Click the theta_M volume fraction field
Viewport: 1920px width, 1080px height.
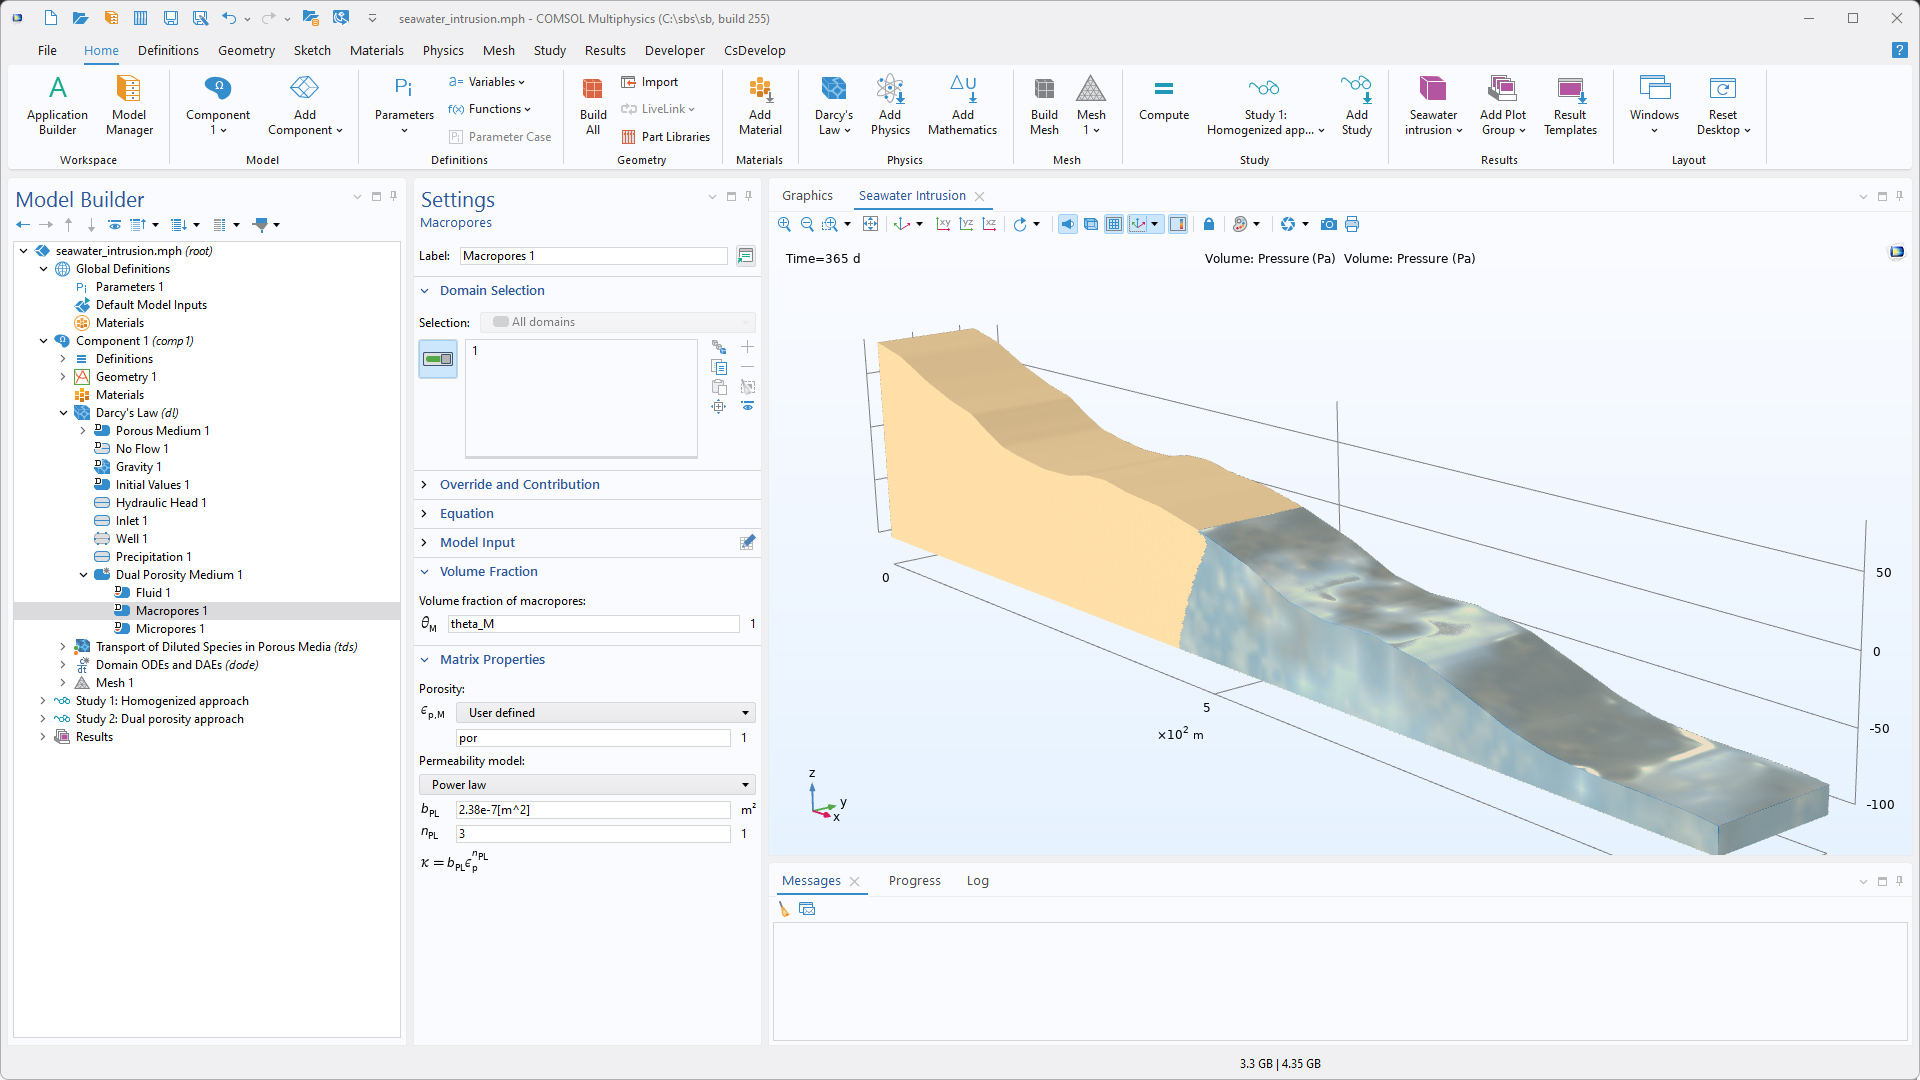click(x=593, y=624)
